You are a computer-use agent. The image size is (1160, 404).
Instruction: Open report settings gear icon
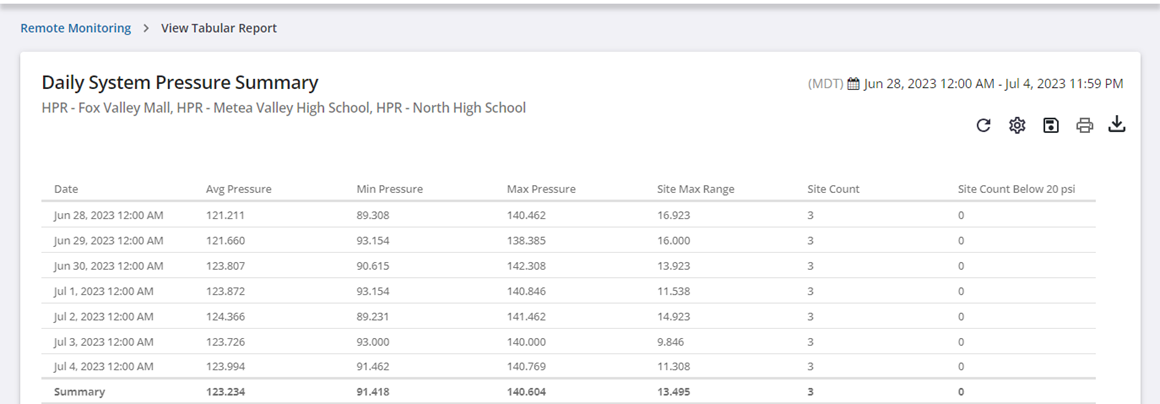pos(1017,125)
